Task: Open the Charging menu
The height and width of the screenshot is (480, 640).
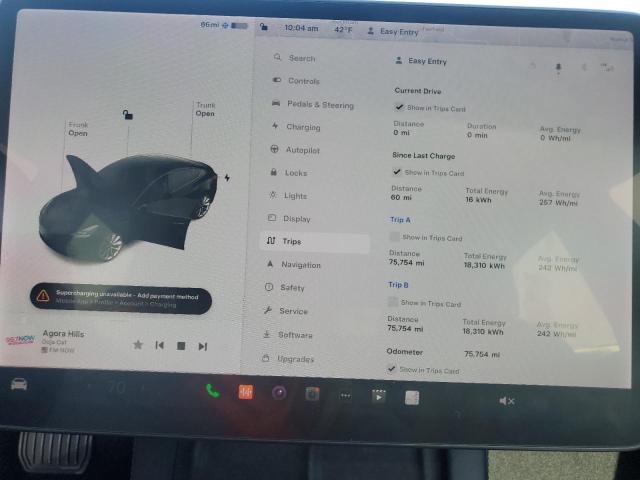Action: pos(296,127)
